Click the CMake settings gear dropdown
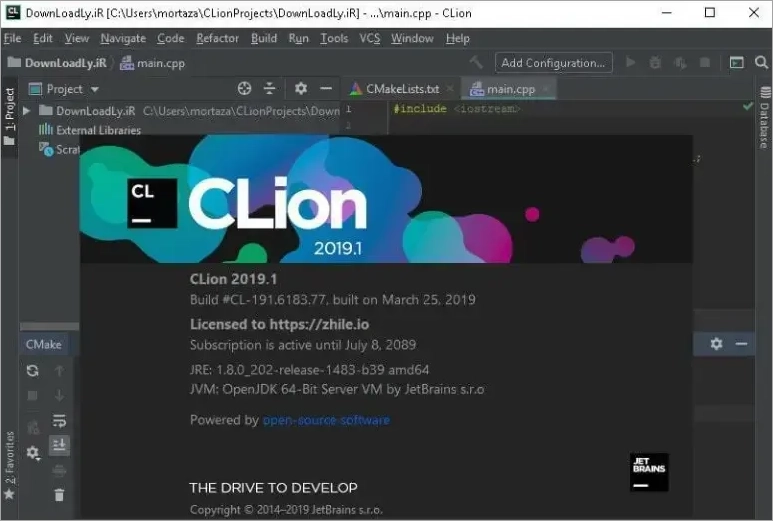 point(33,452)
